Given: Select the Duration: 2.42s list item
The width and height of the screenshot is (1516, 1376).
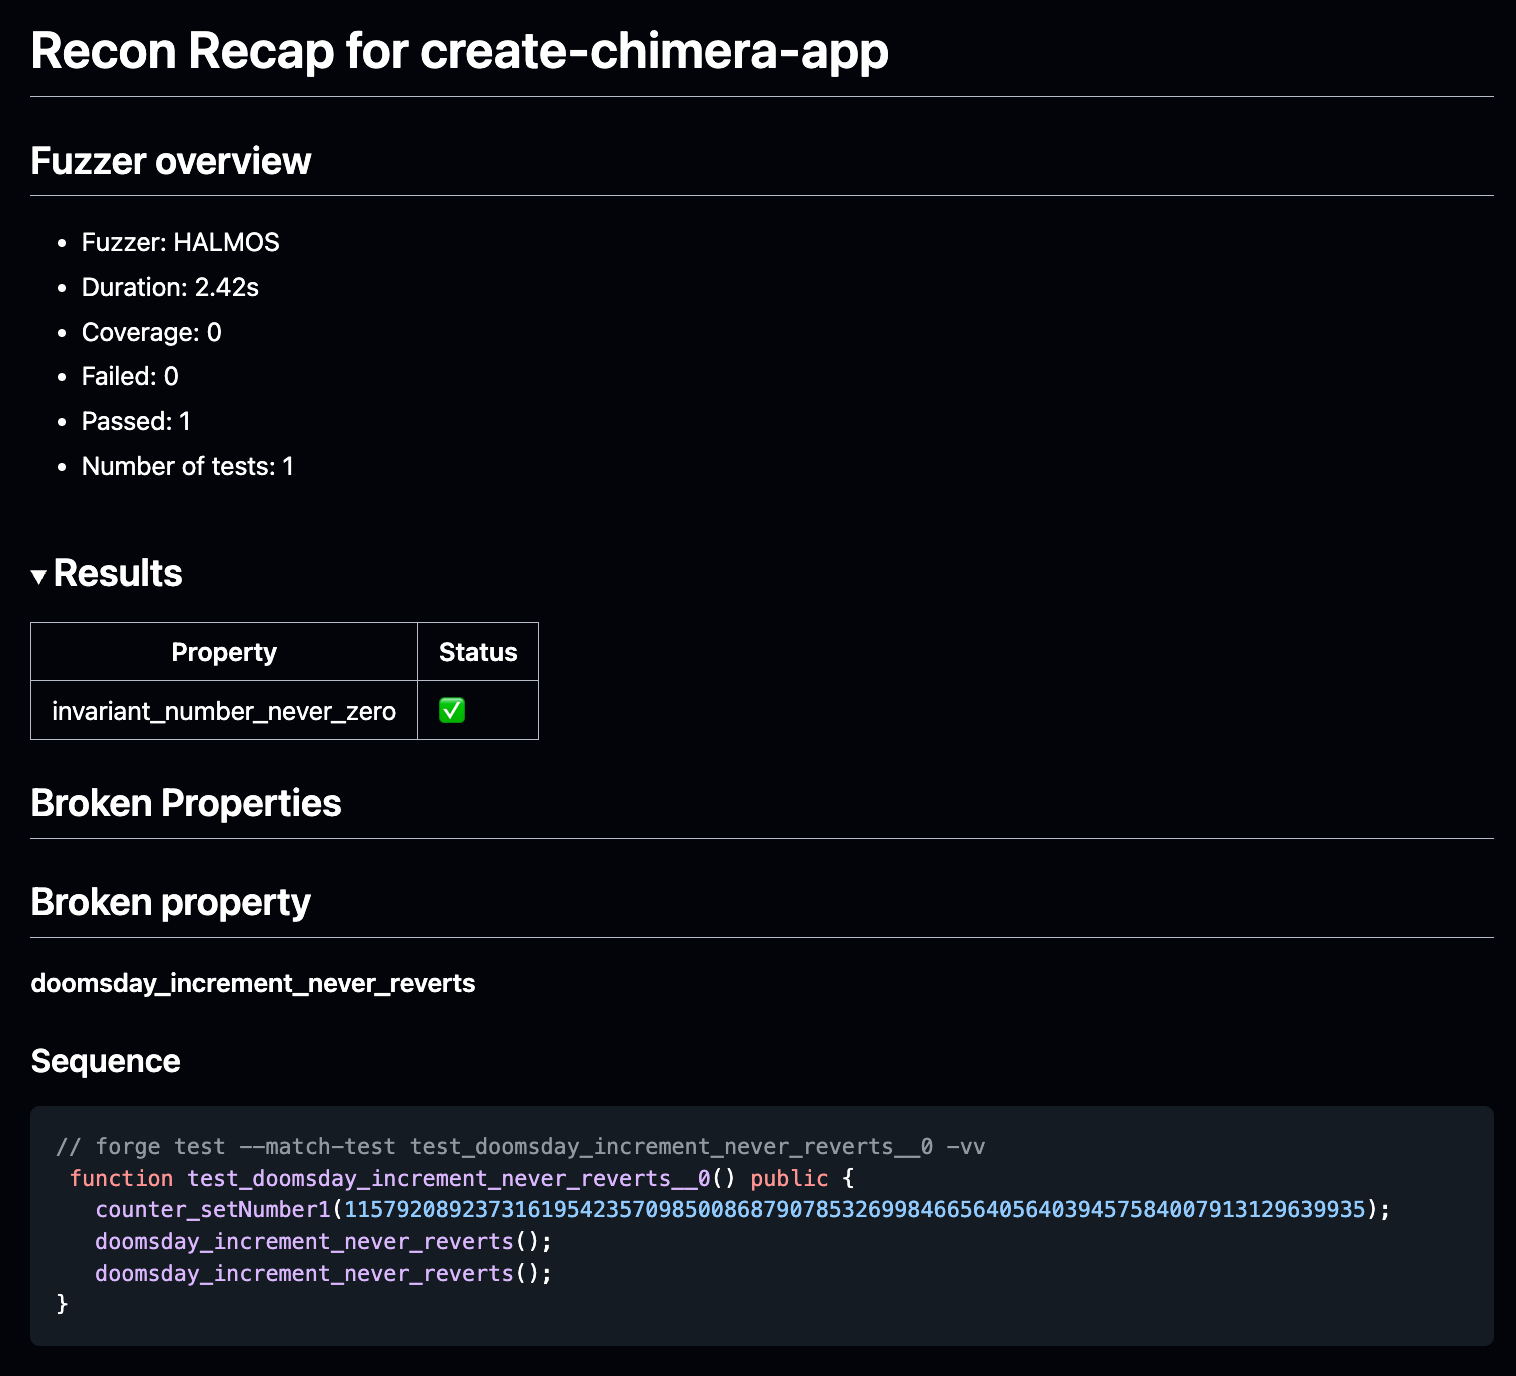Looking at the screenshot, I should [x=170, y=287].
